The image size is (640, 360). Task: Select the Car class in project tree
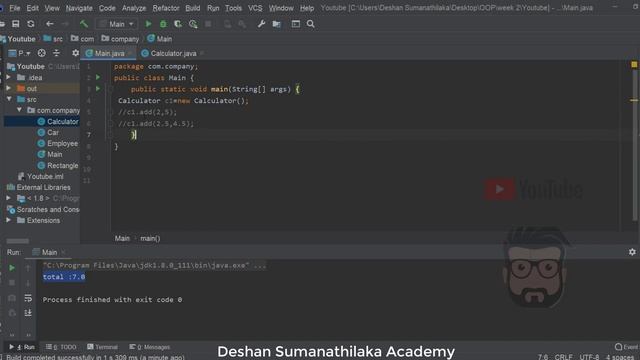[48, 132]
